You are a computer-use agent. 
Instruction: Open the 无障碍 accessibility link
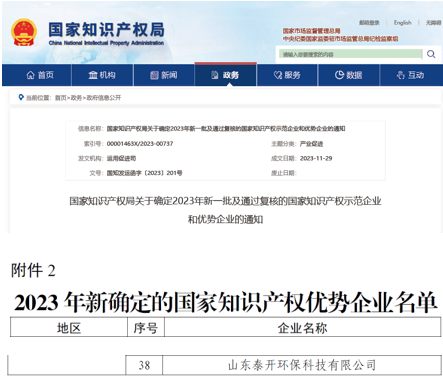pos(433,23)
